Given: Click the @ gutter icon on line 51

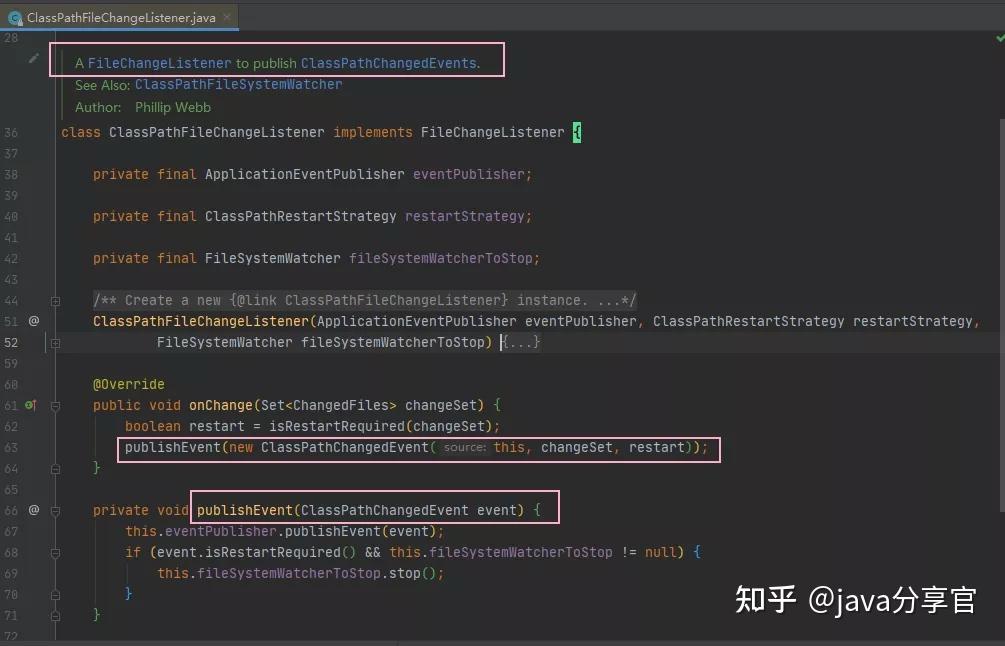Looking at the screenshot, I should coord(34,320).
